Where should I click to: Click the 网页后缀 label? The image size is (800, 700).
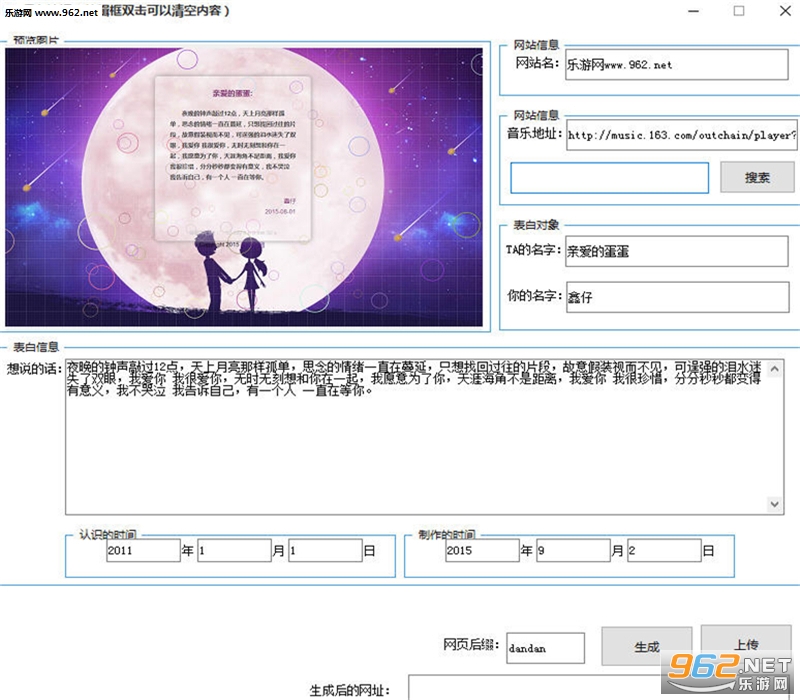[471, 644]
